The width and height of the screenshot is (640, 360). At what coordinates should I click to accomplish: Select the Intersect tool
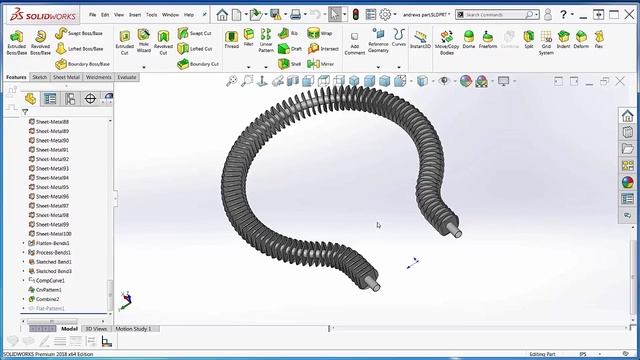[x=323, y=49]
